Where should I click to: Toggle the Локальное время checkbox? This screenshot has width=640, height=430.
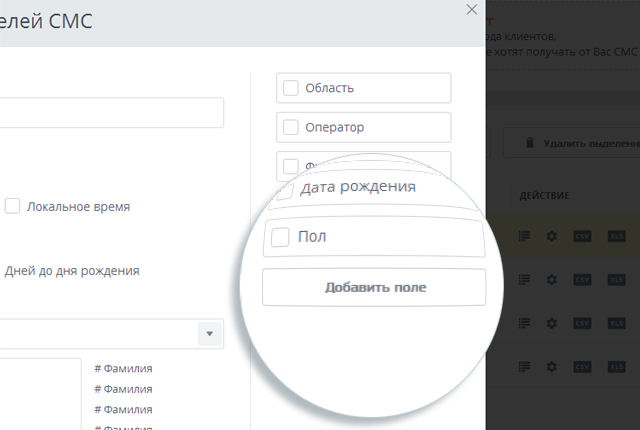[12, 206]
